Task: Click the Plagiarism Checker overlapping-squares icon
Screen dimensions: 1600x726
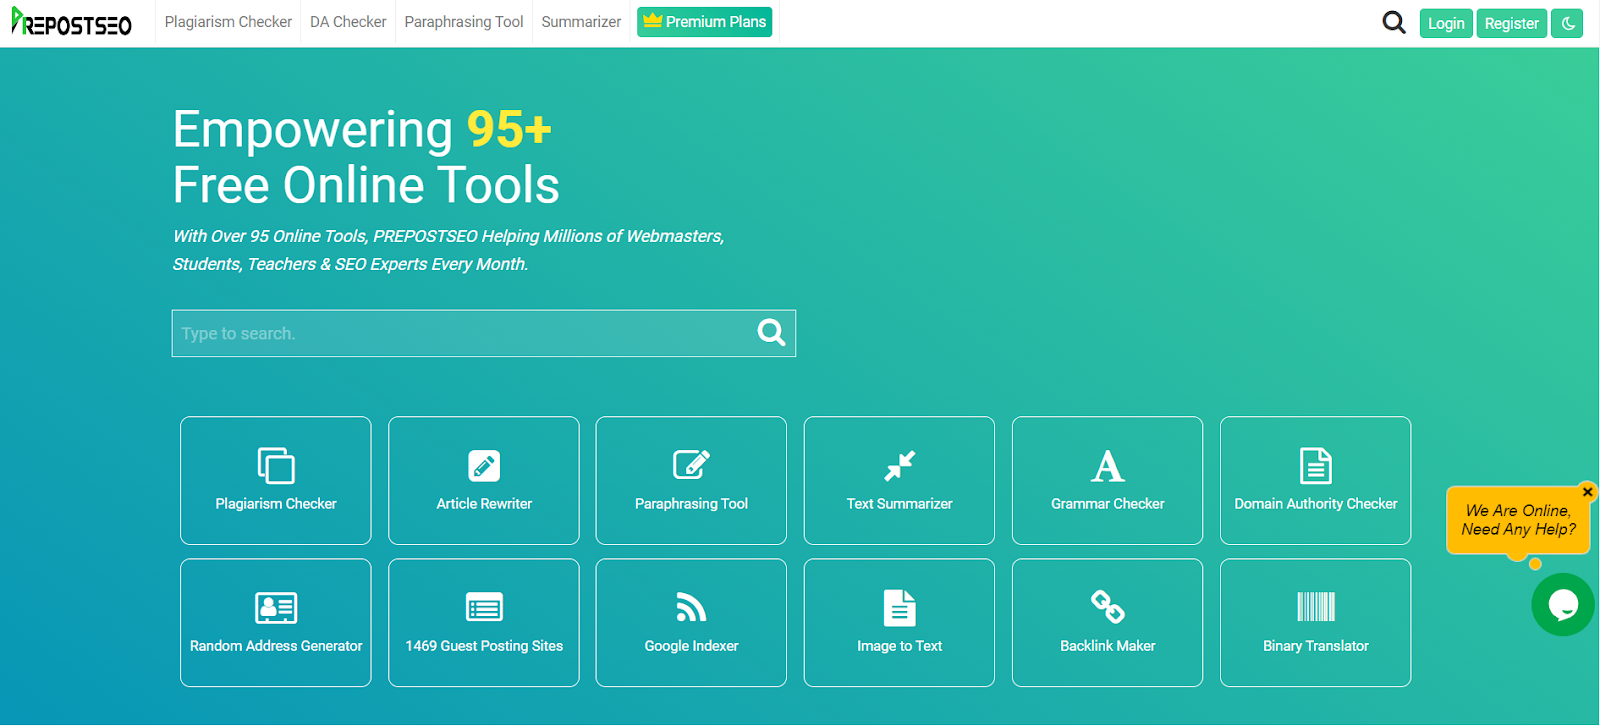Action: tap(276, 466)
